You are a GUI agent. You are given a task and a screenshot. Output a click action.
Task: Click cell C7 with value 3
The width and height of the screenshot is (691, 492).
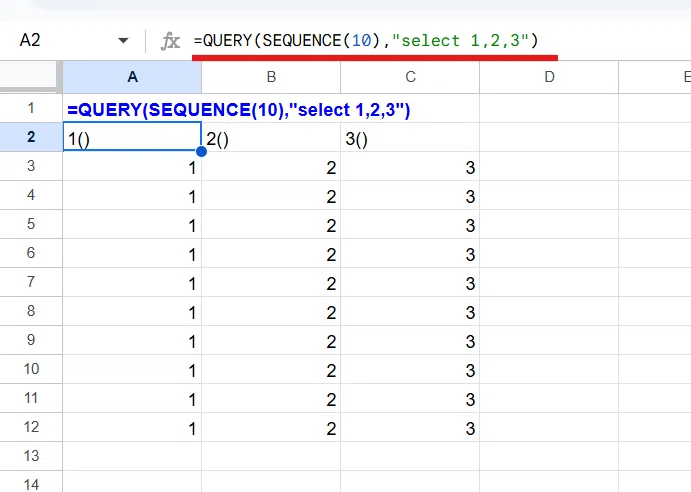(410, 282)
